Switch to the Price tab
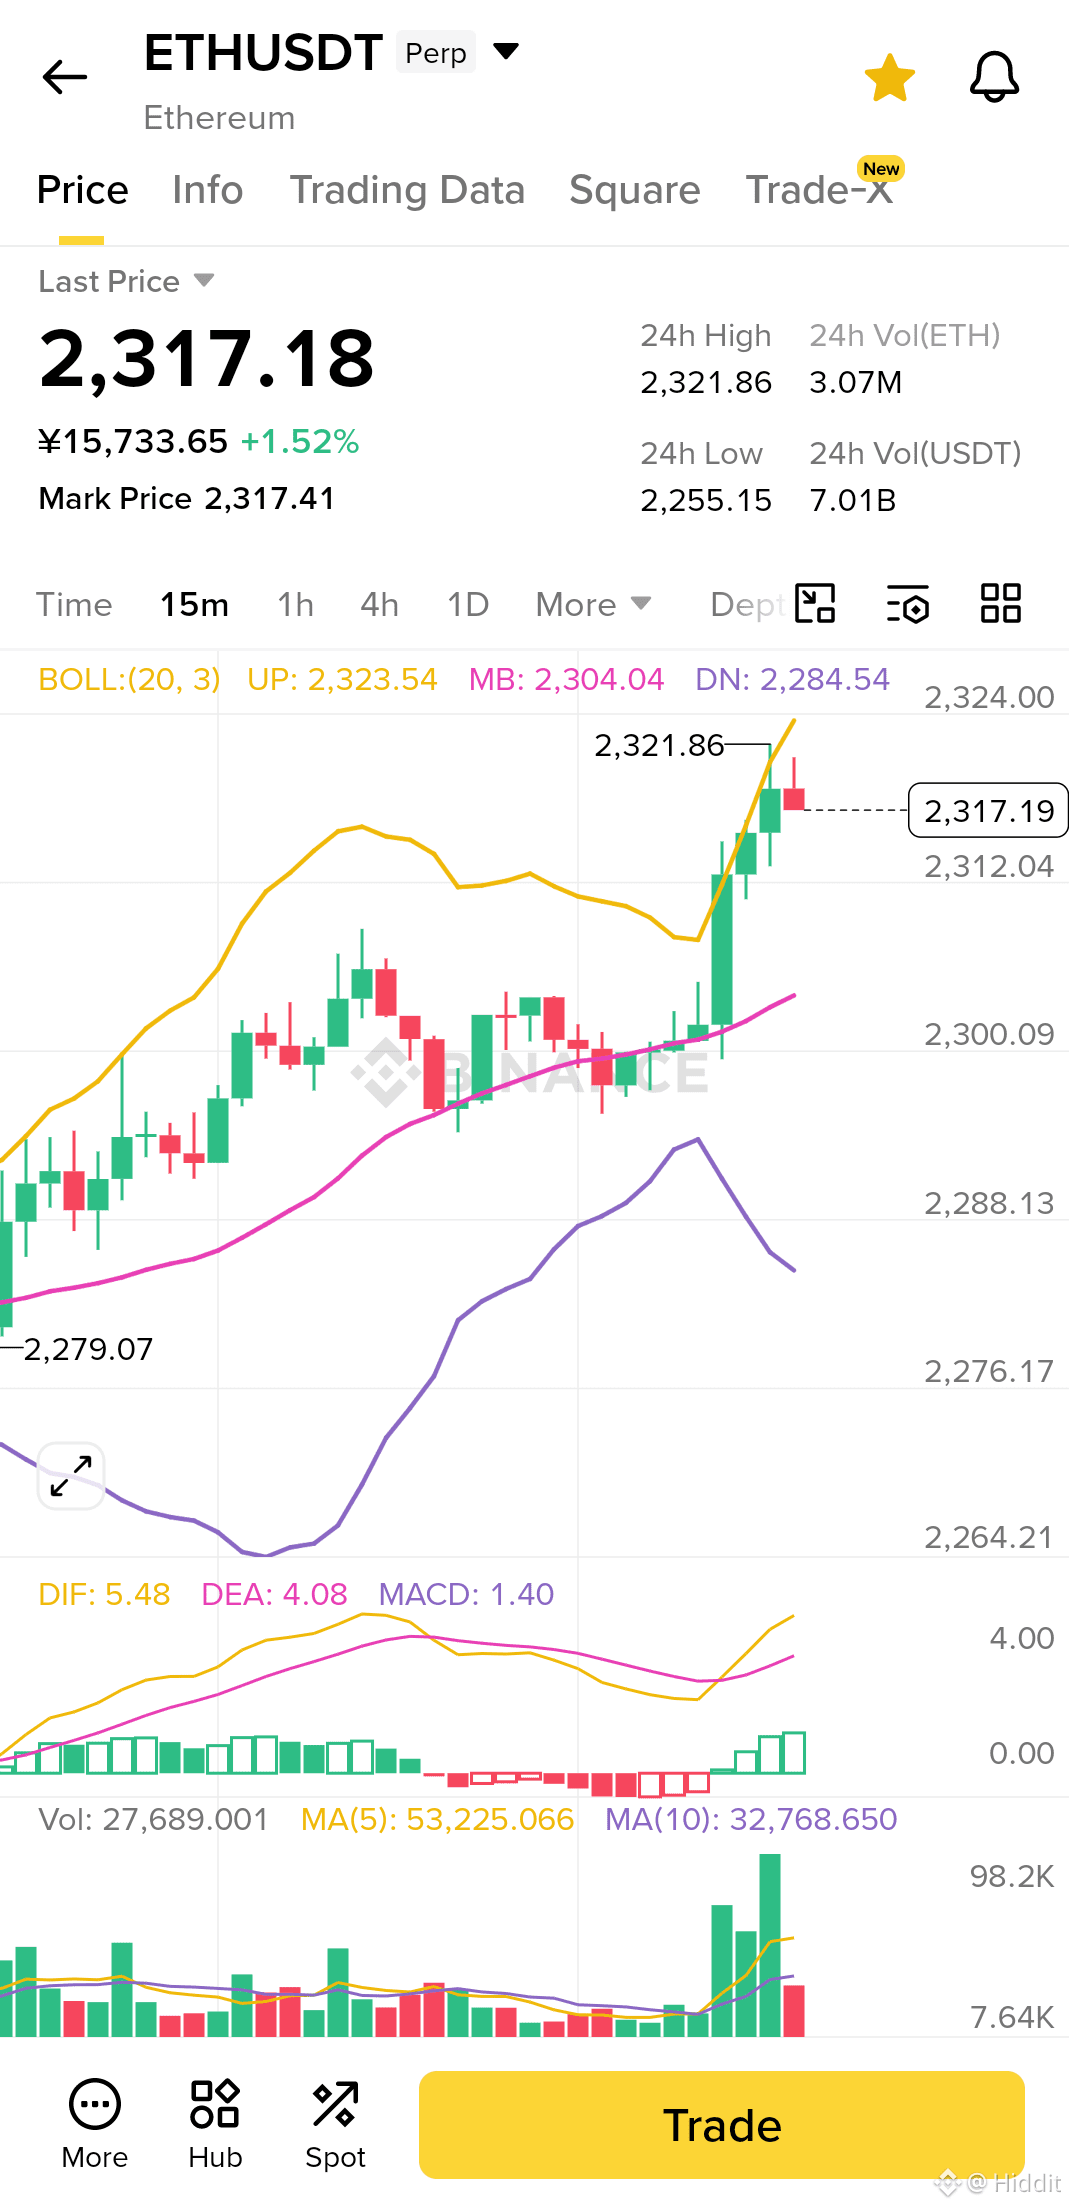1069x2208 pixels. pos(82,190)
